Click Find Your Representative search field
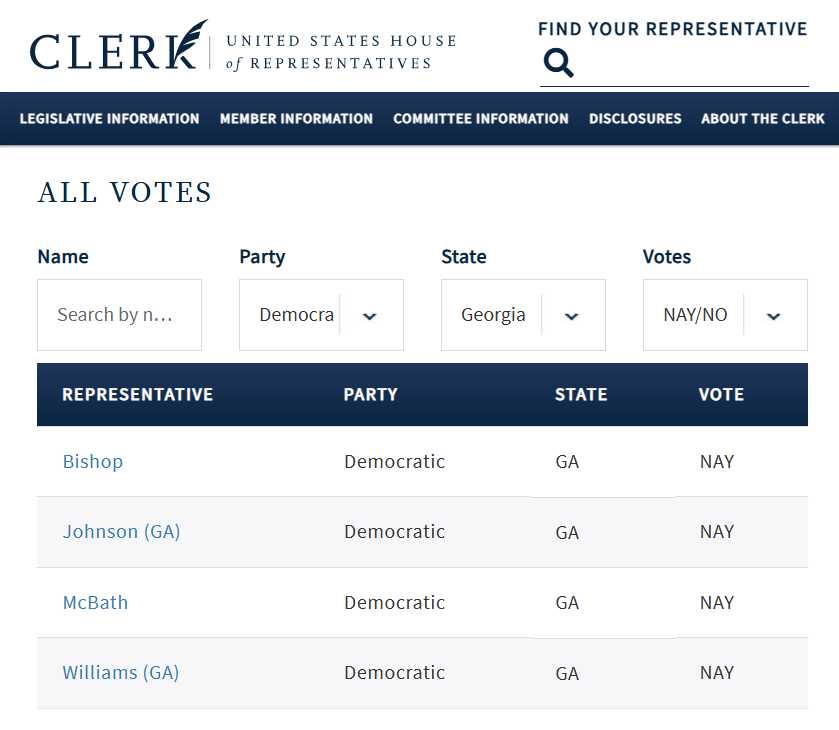The height and width of the screenshot is (730, 839). [690, 64]
